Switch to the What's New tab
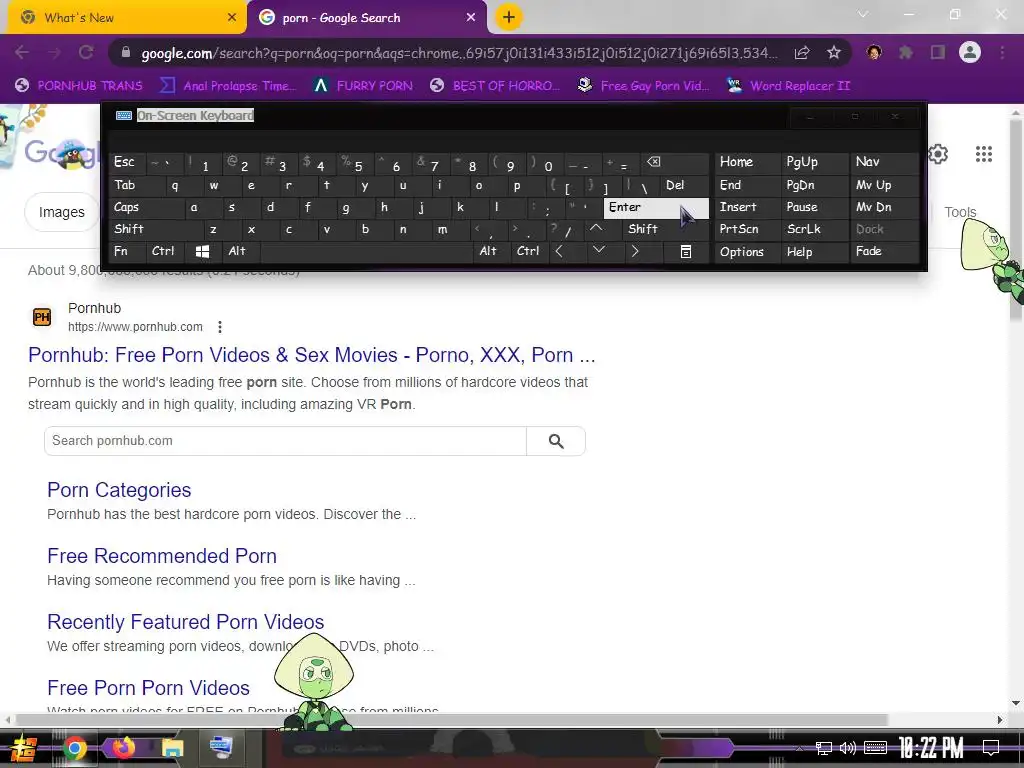This screenshot has height=768, width=1024. tap(127, 18)
